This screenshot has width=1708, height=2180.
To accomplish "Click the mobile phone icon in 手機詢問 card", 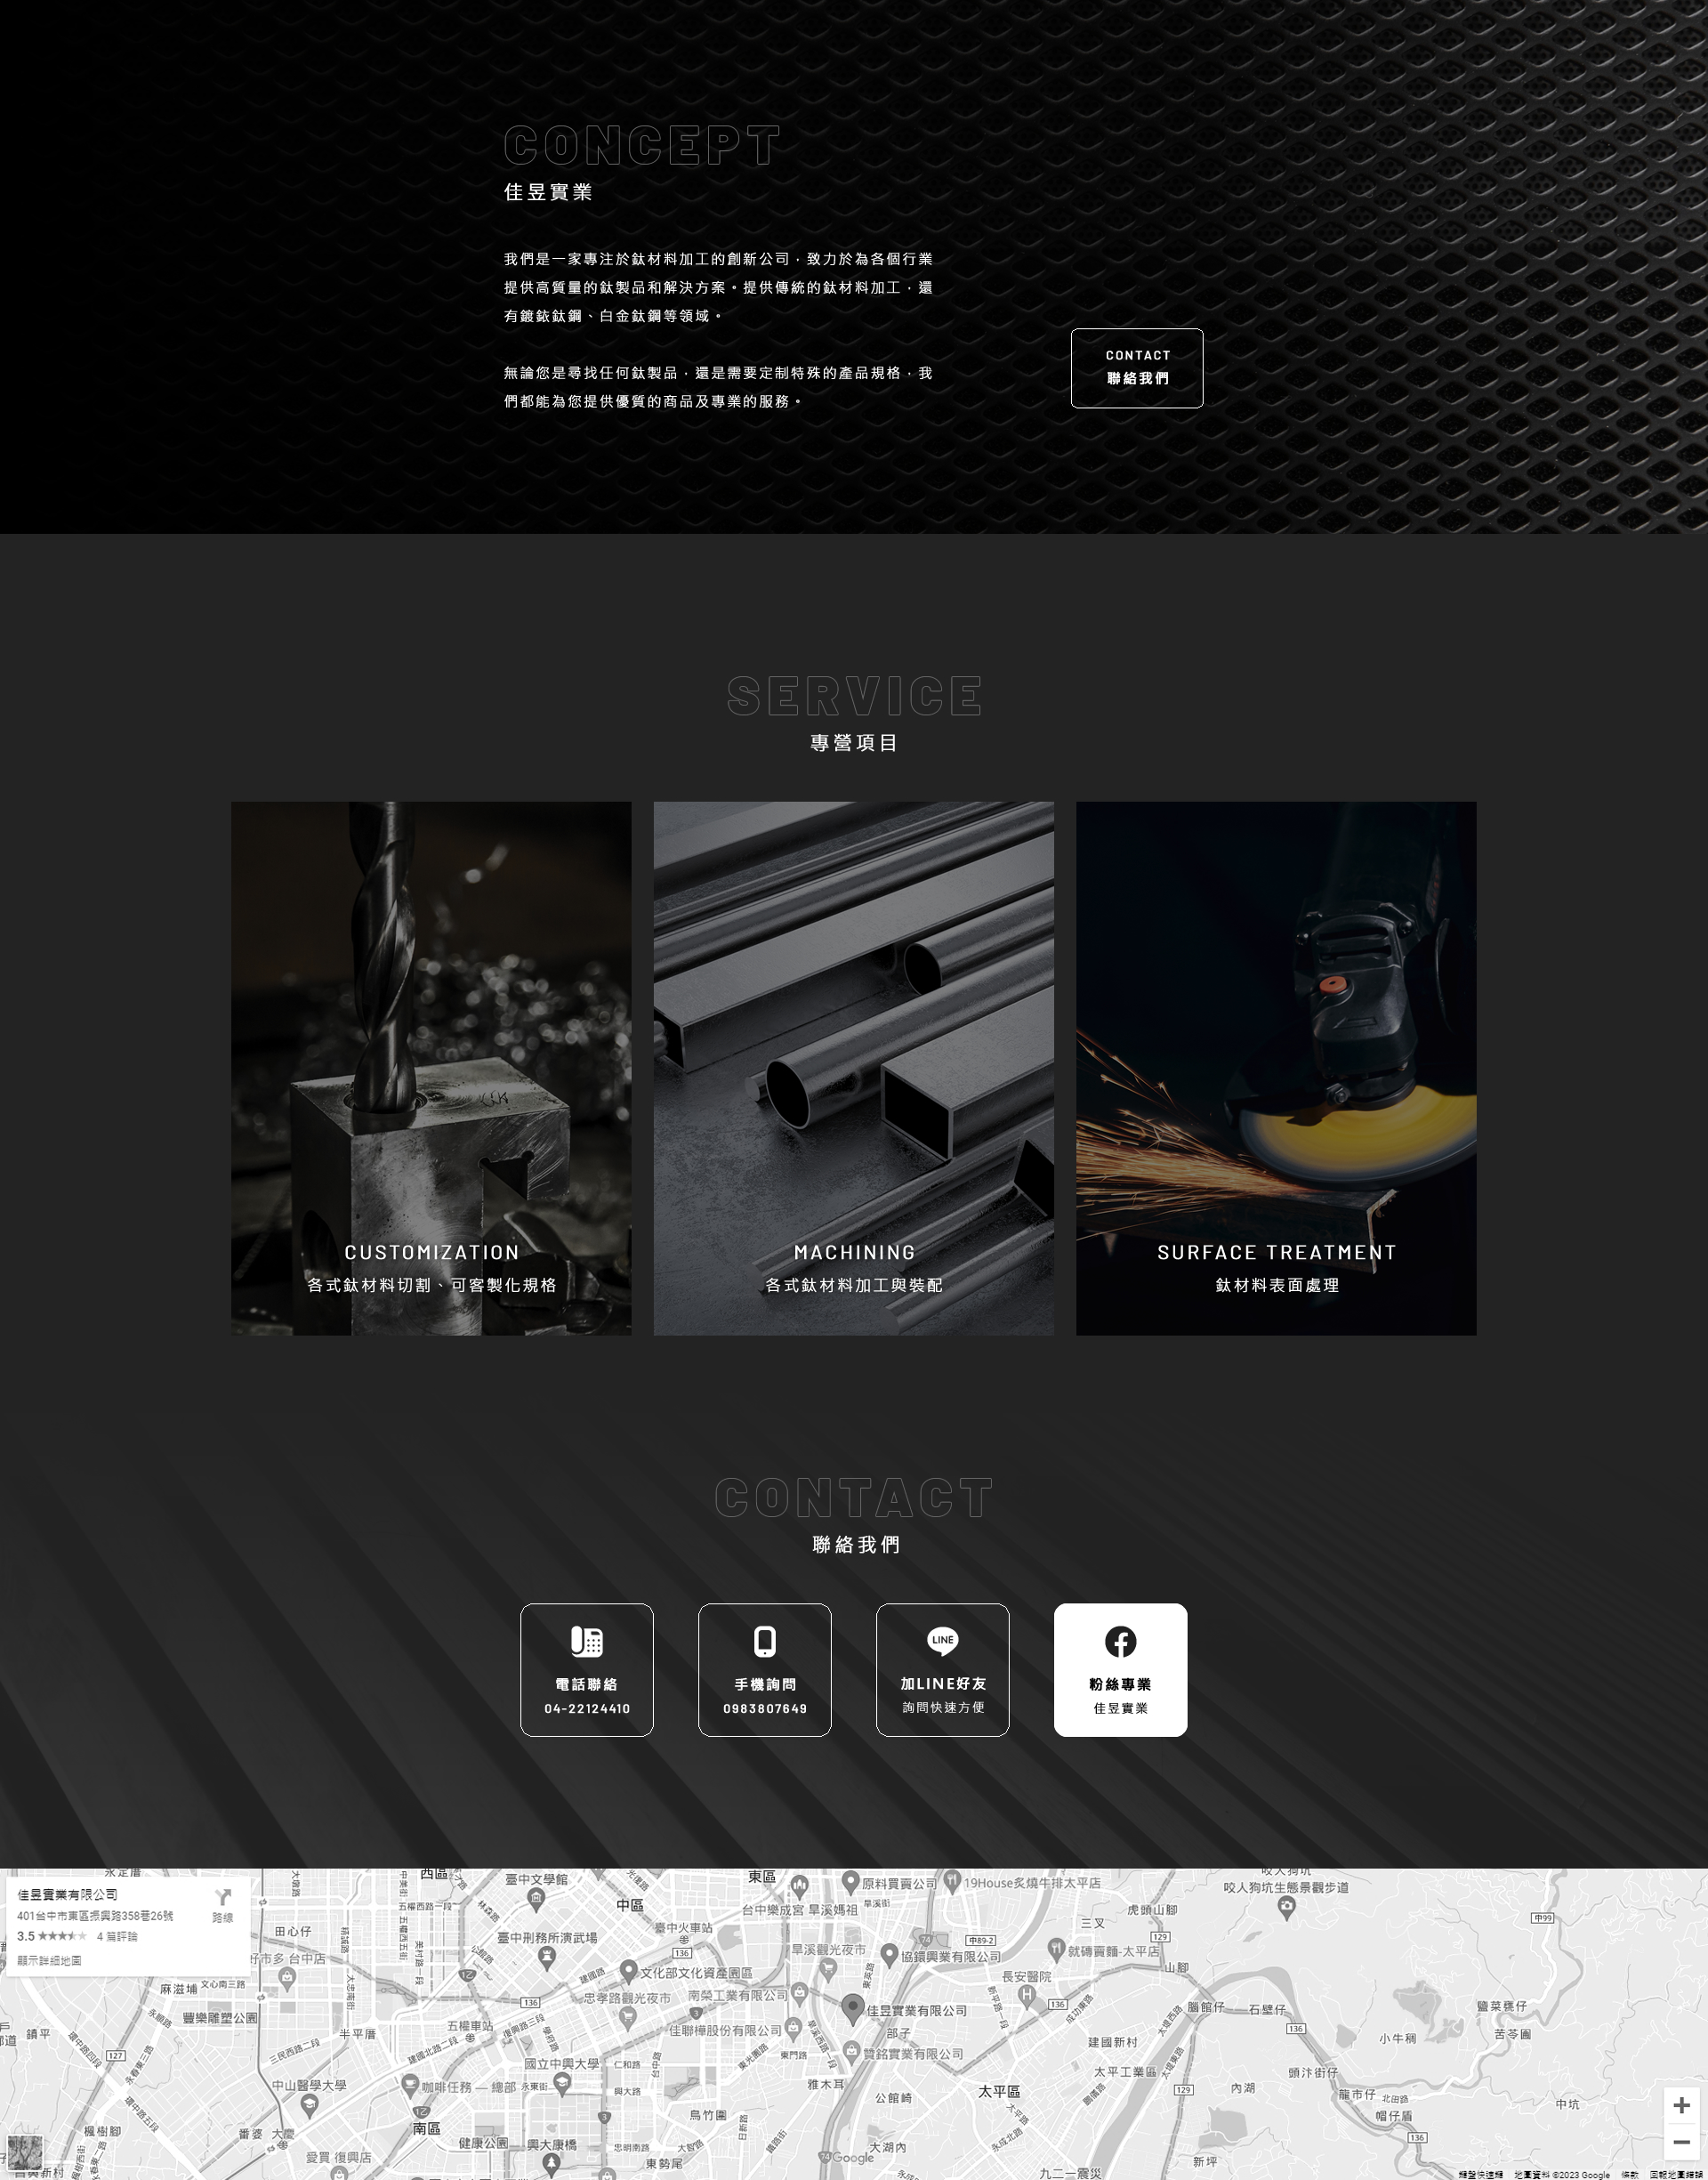I will coord(764,1641).
